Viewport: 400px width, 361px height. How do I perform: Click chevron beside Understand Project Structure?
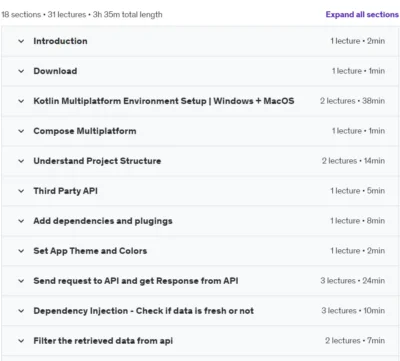pyautogui.click(x=21, y=161)
